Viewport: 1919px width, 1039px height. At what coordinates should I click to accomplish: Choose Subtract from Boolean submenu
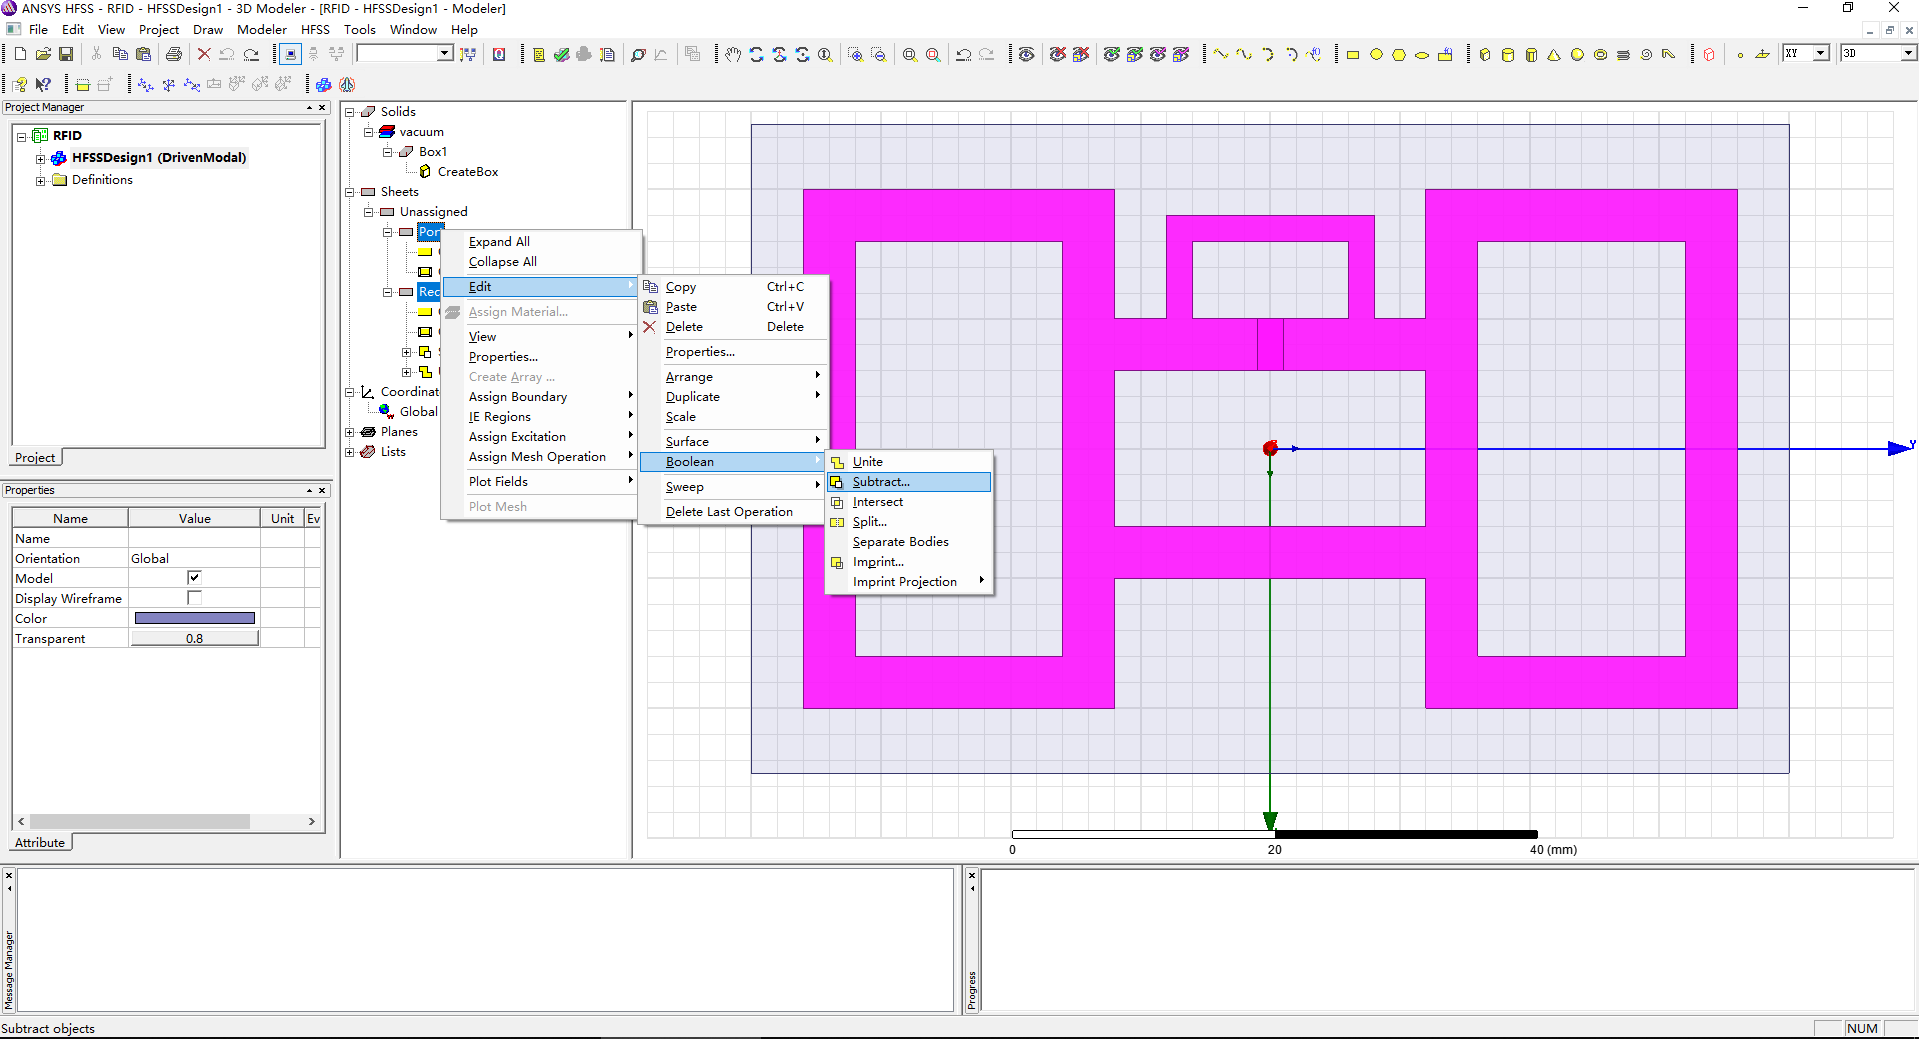pos(880,482)
